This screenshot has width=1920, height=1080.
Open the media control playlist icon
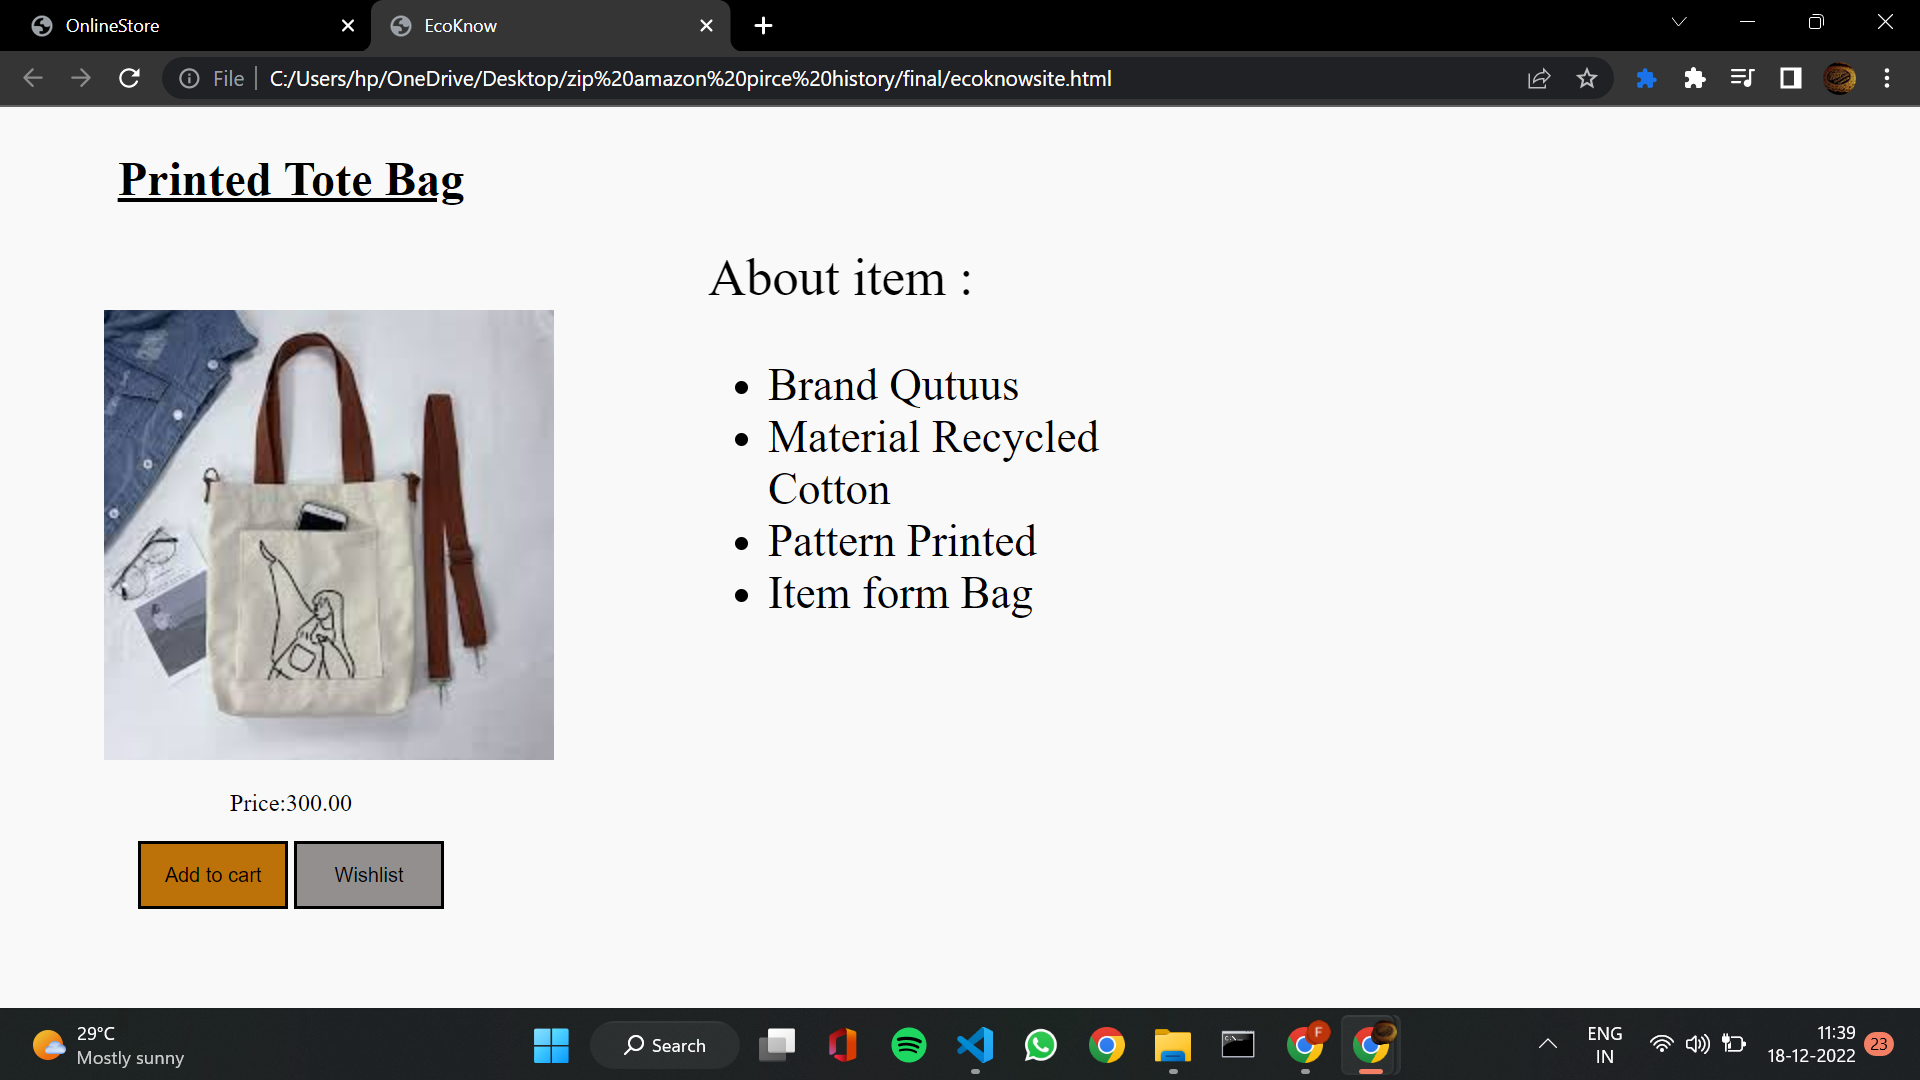point(1742,78)
